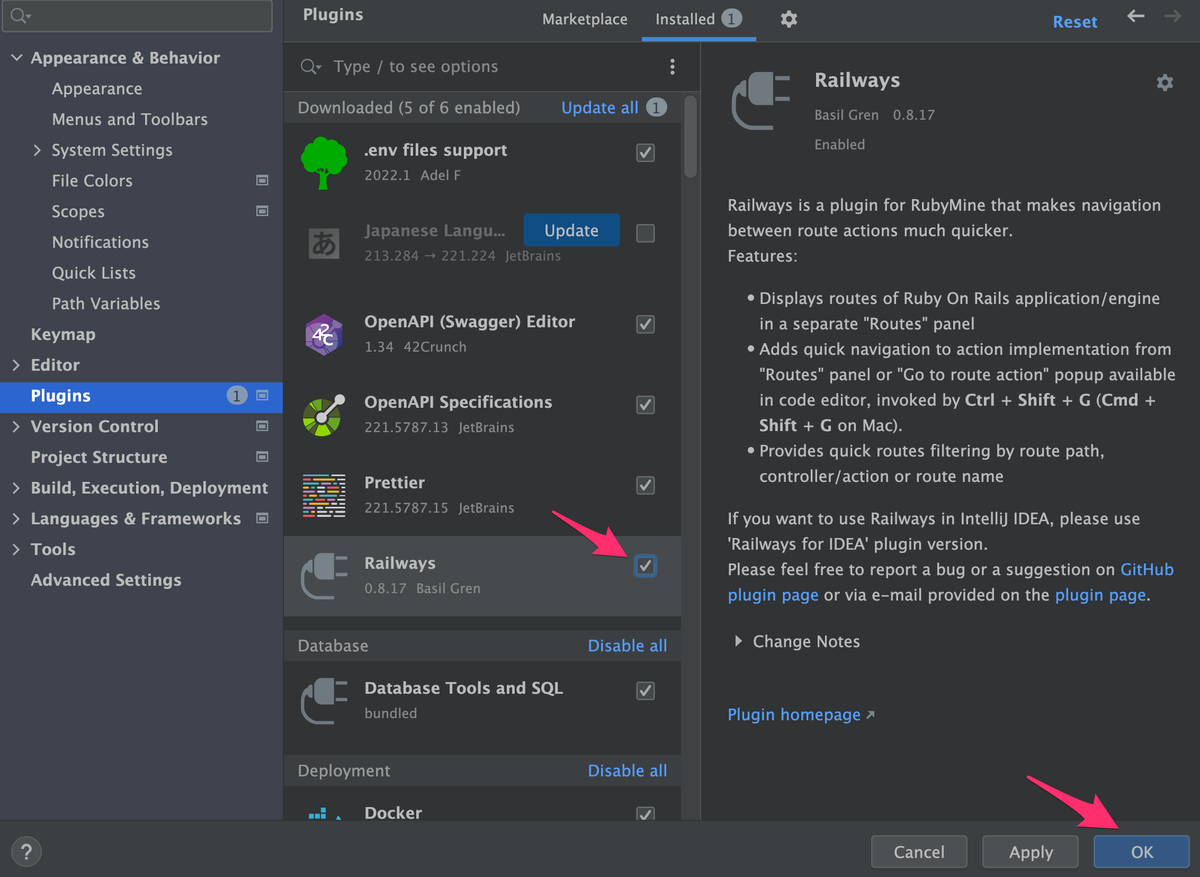Click the .env files support tree icon
Viewport: 1200px width, 877px height.
point(324,162)
